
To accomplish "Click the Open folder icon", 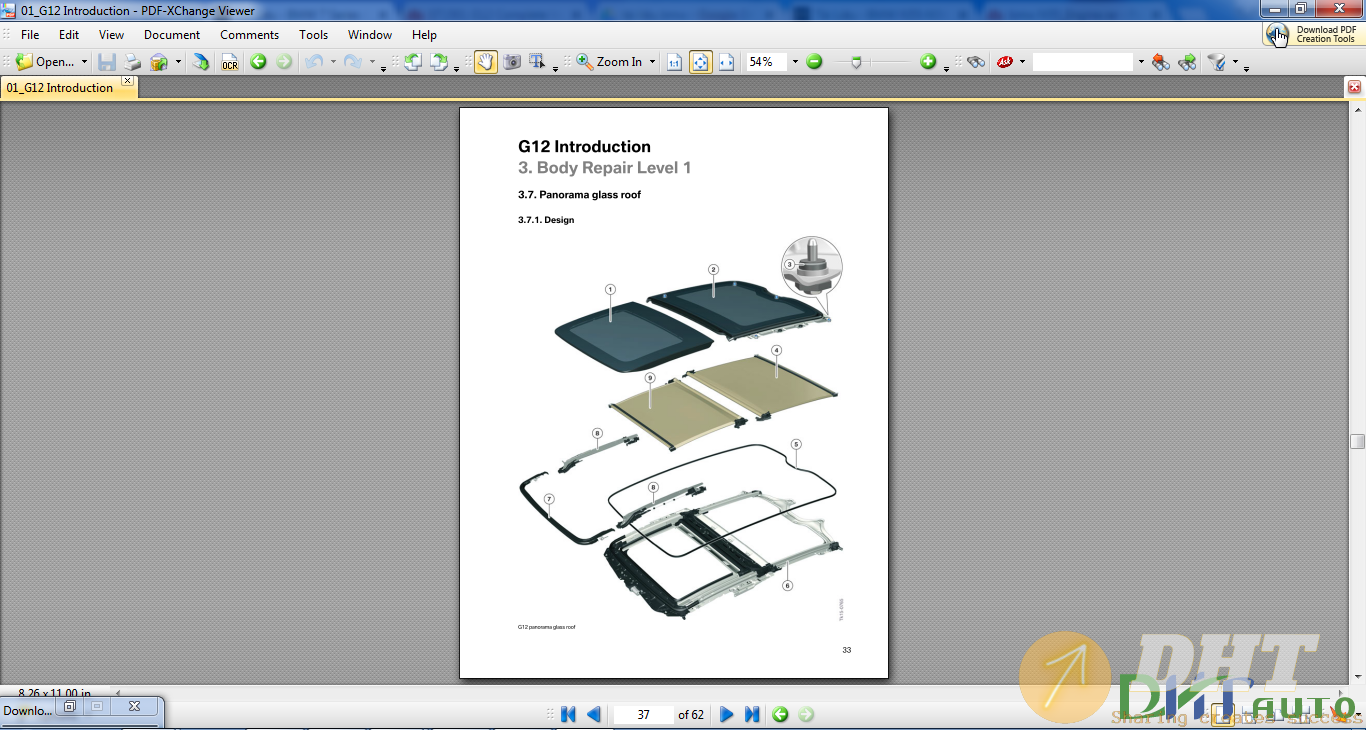I will click(25, 62).
